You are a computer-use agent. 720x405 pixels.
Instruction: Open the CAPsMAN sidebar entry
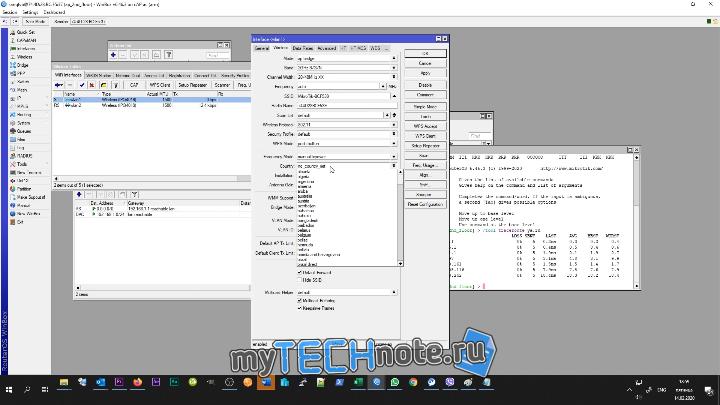25,40
